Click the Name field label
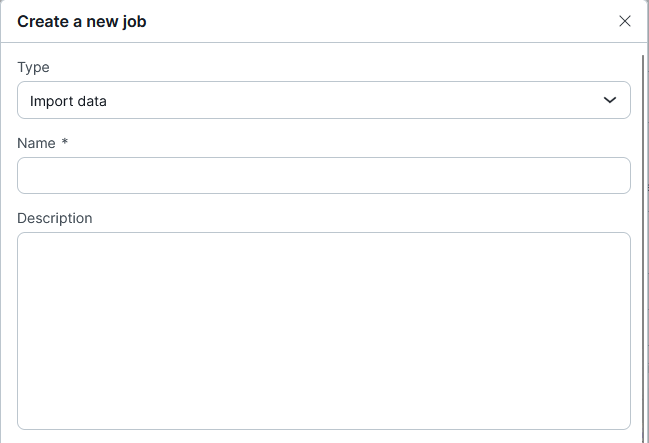Screen dimensions: 649x443 pyautogui.click(x=36, y=143)
